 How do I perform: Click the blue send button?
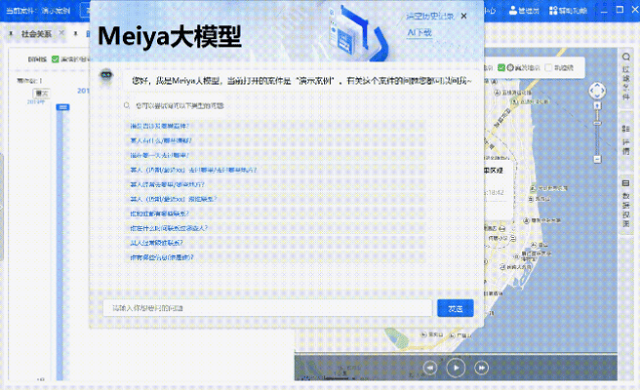point(455,308)
